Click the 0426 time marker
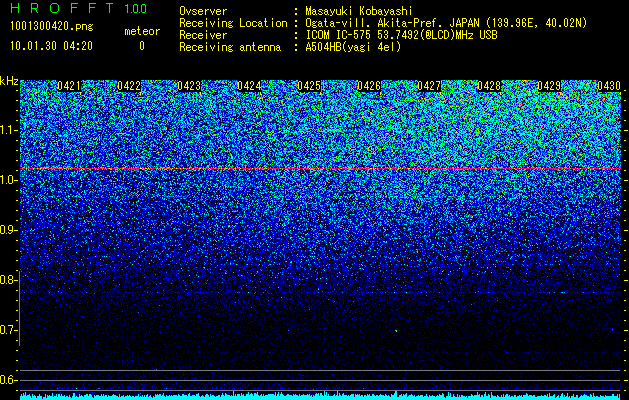629x400 pixels. click(369, 86)
